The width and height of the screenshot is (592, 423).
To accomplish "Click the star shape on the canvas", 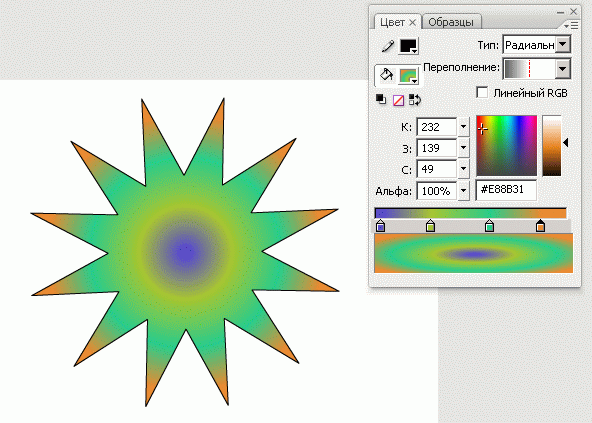I will point(185,252).
